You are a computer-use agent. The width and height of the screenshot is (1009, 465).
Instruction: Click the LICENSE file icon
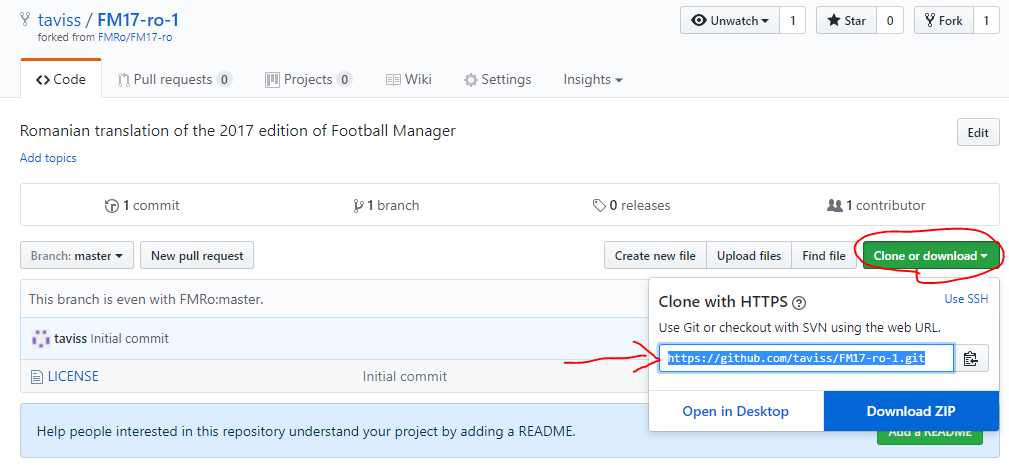coord(37,376)
